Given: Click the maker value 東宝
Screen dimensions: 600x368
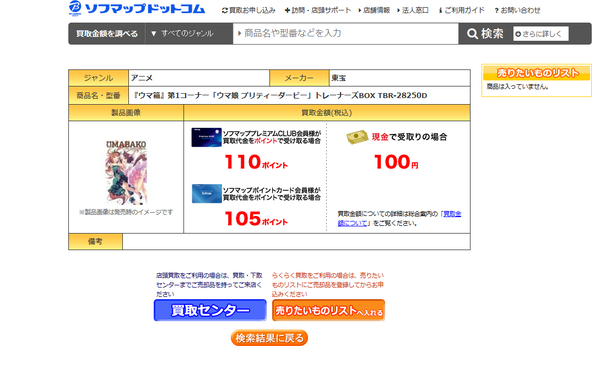Looking at the screenshot, I should (x=339, y=78).
